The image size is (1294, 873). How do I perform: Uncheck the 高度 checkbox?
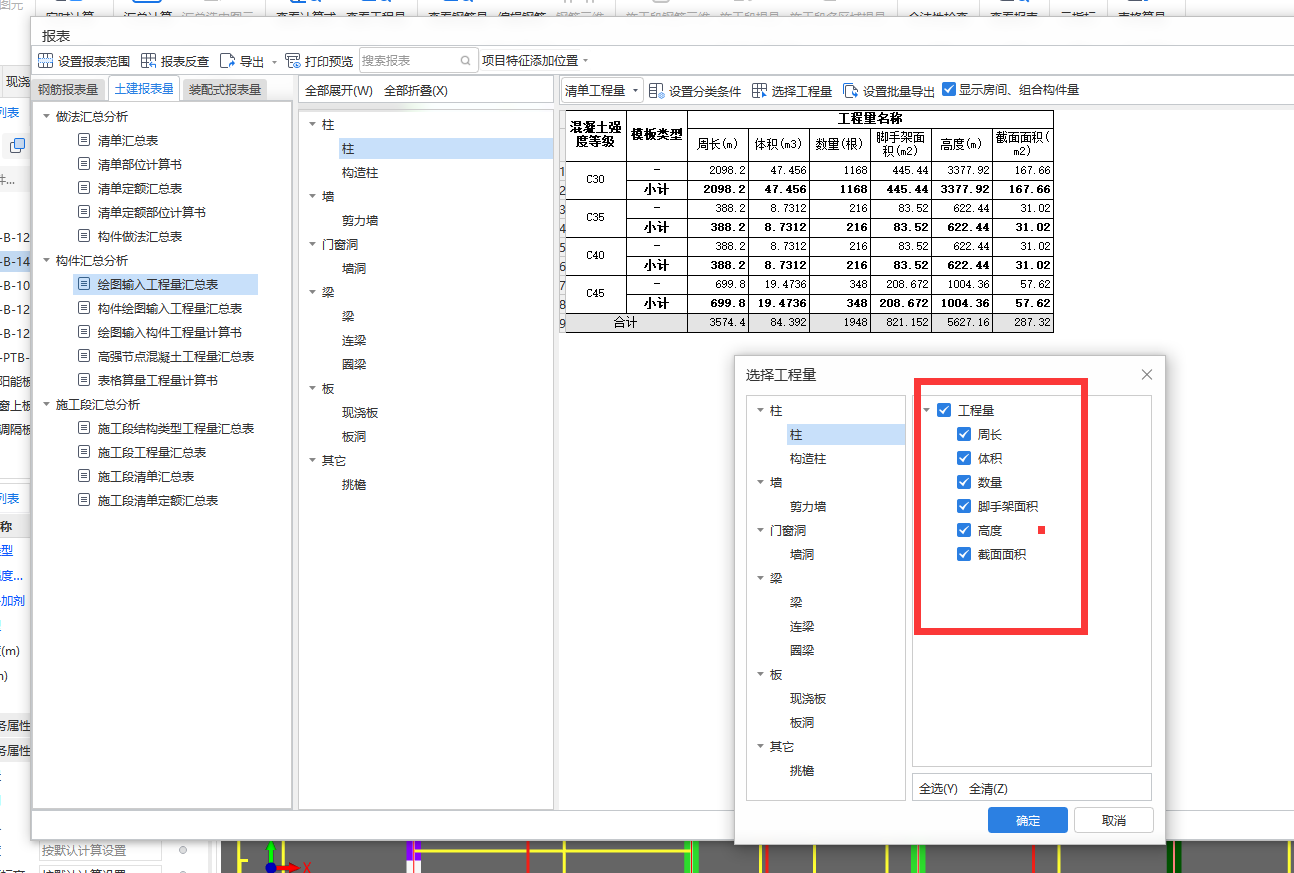[x=964, y=530]
